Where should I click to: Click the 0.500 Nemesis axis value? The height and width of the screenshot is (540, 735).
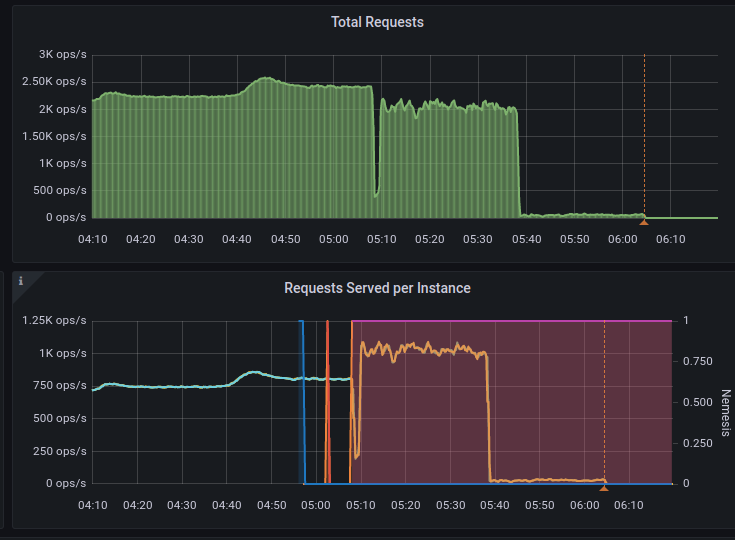(698, 402)
